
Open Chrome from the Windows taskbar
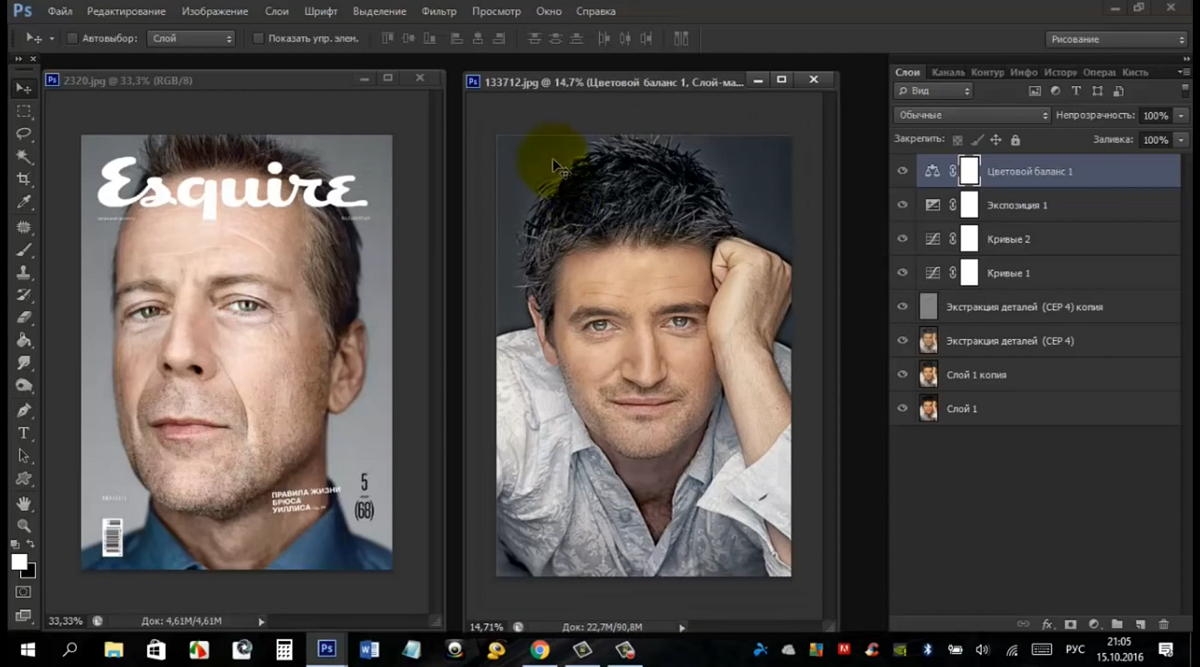tap(540, 650)
